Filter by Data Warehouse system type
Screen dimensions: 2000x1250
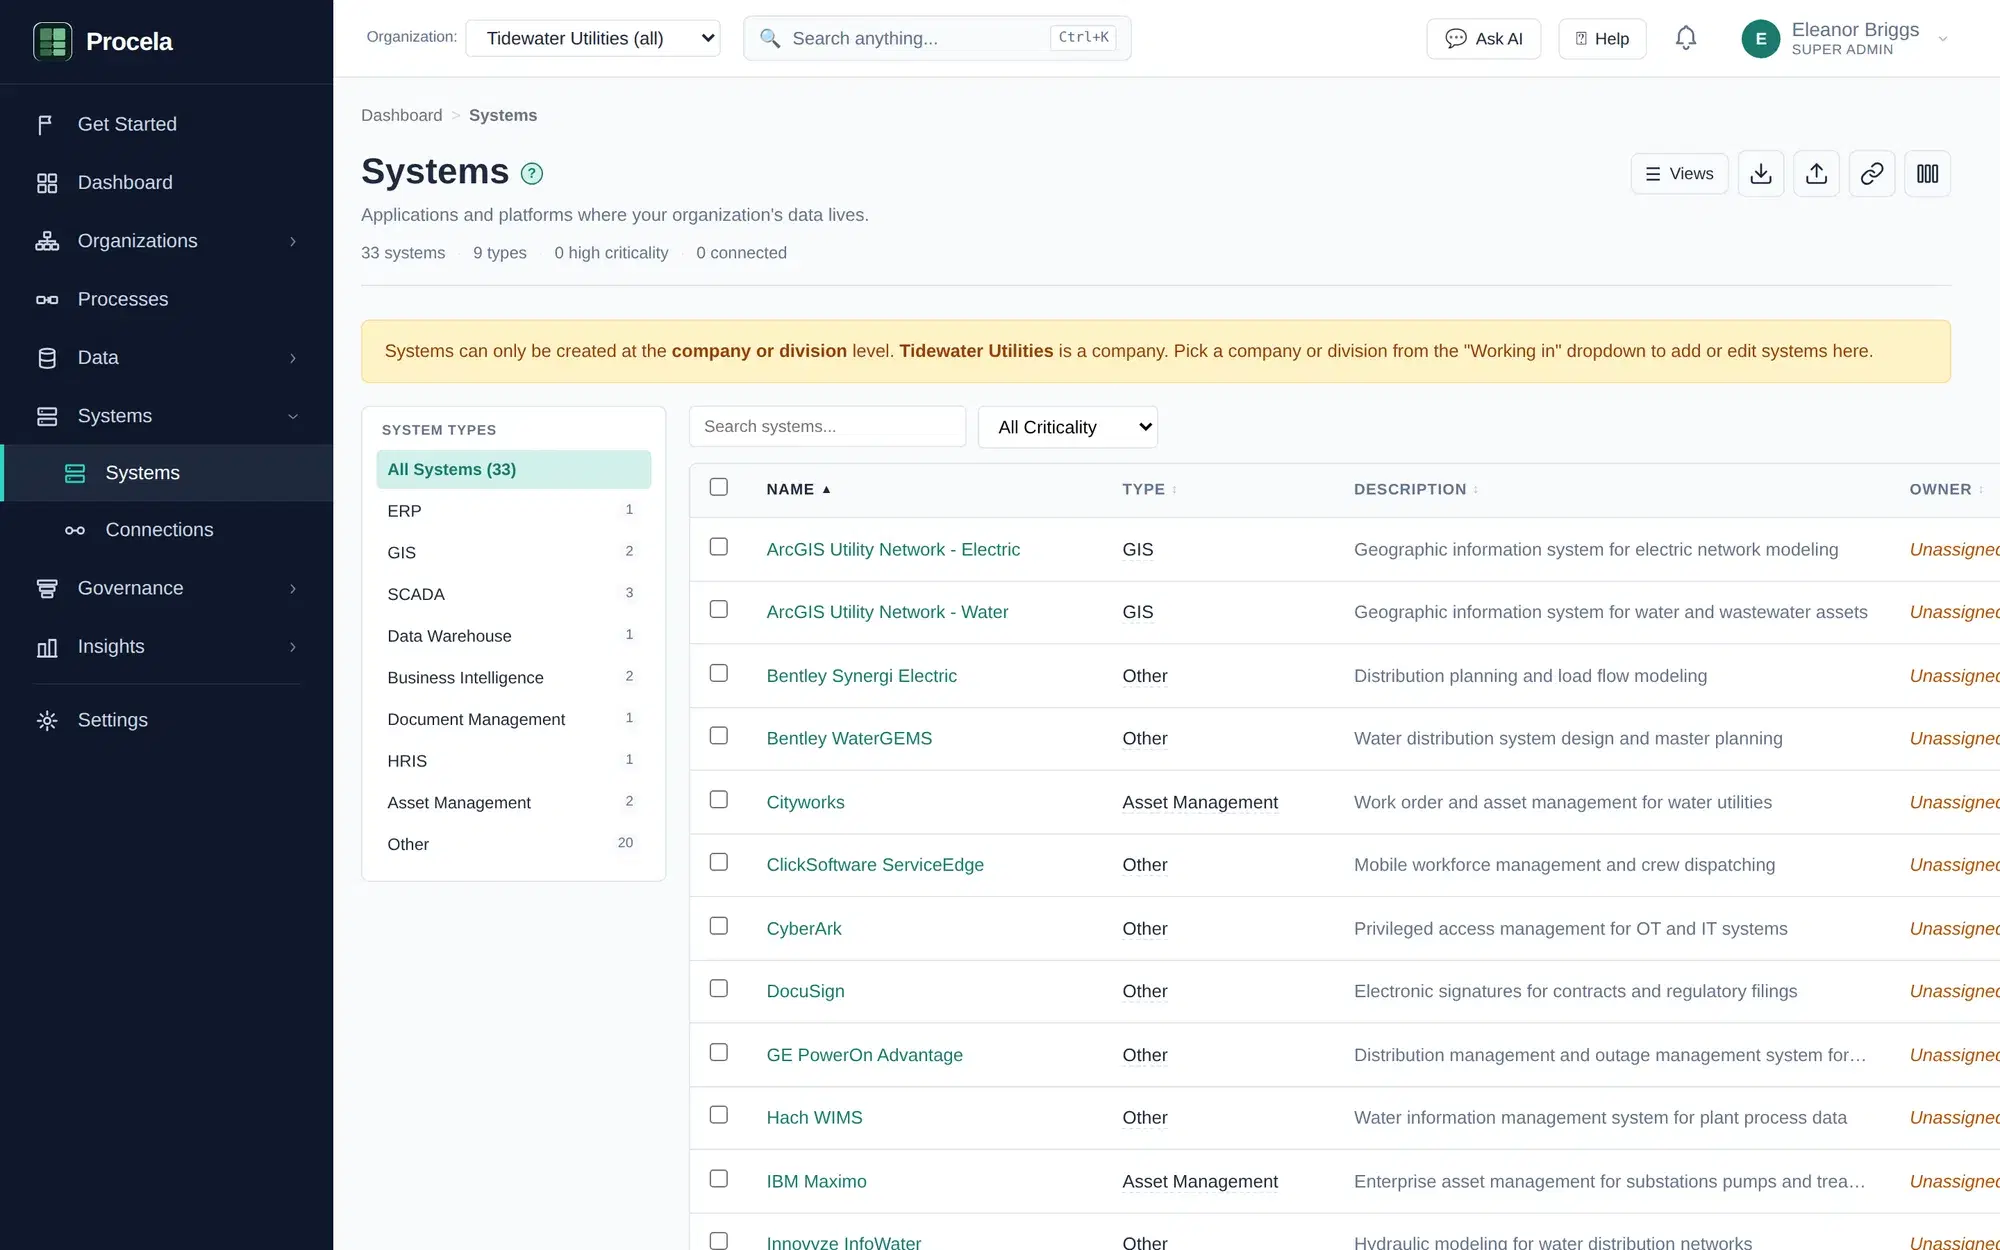(513, 636)
